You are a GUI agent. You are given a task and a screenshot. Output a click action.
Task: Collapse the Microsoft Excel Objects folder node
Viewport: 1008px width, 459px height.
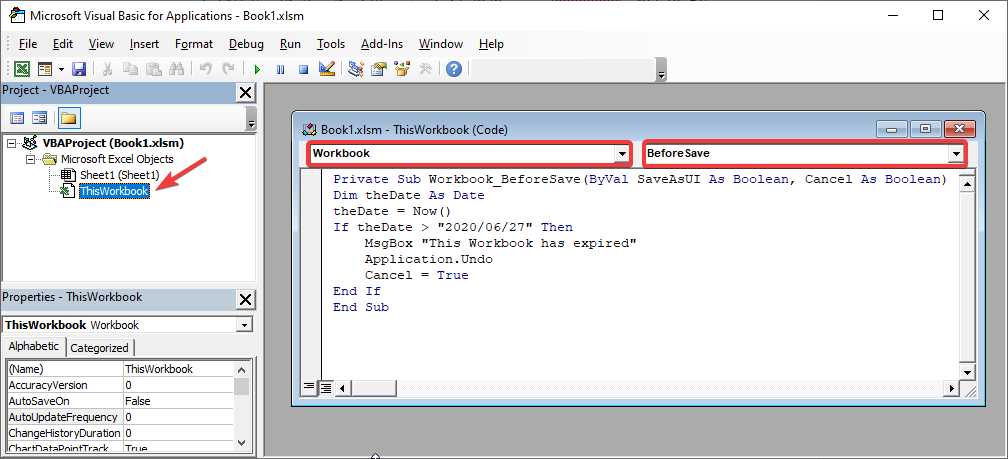30,159
